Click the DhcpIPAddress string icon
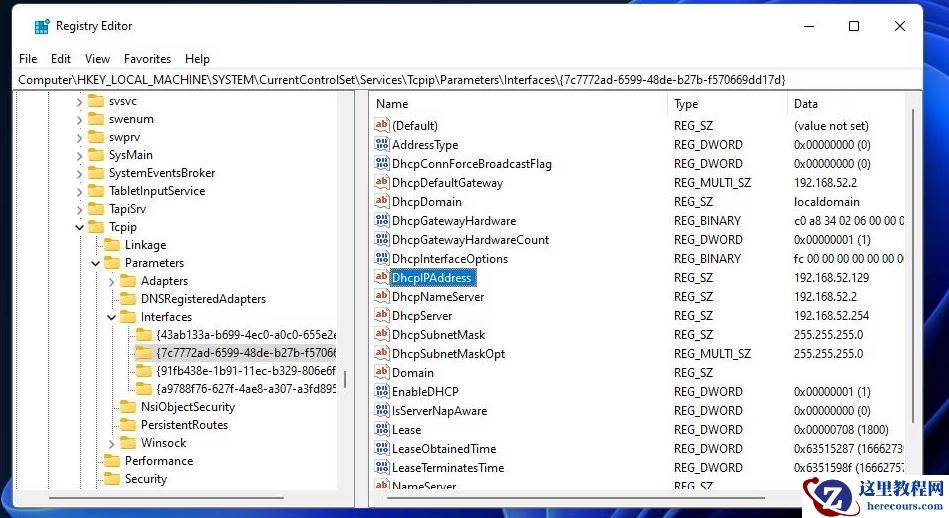 [382, 277]
